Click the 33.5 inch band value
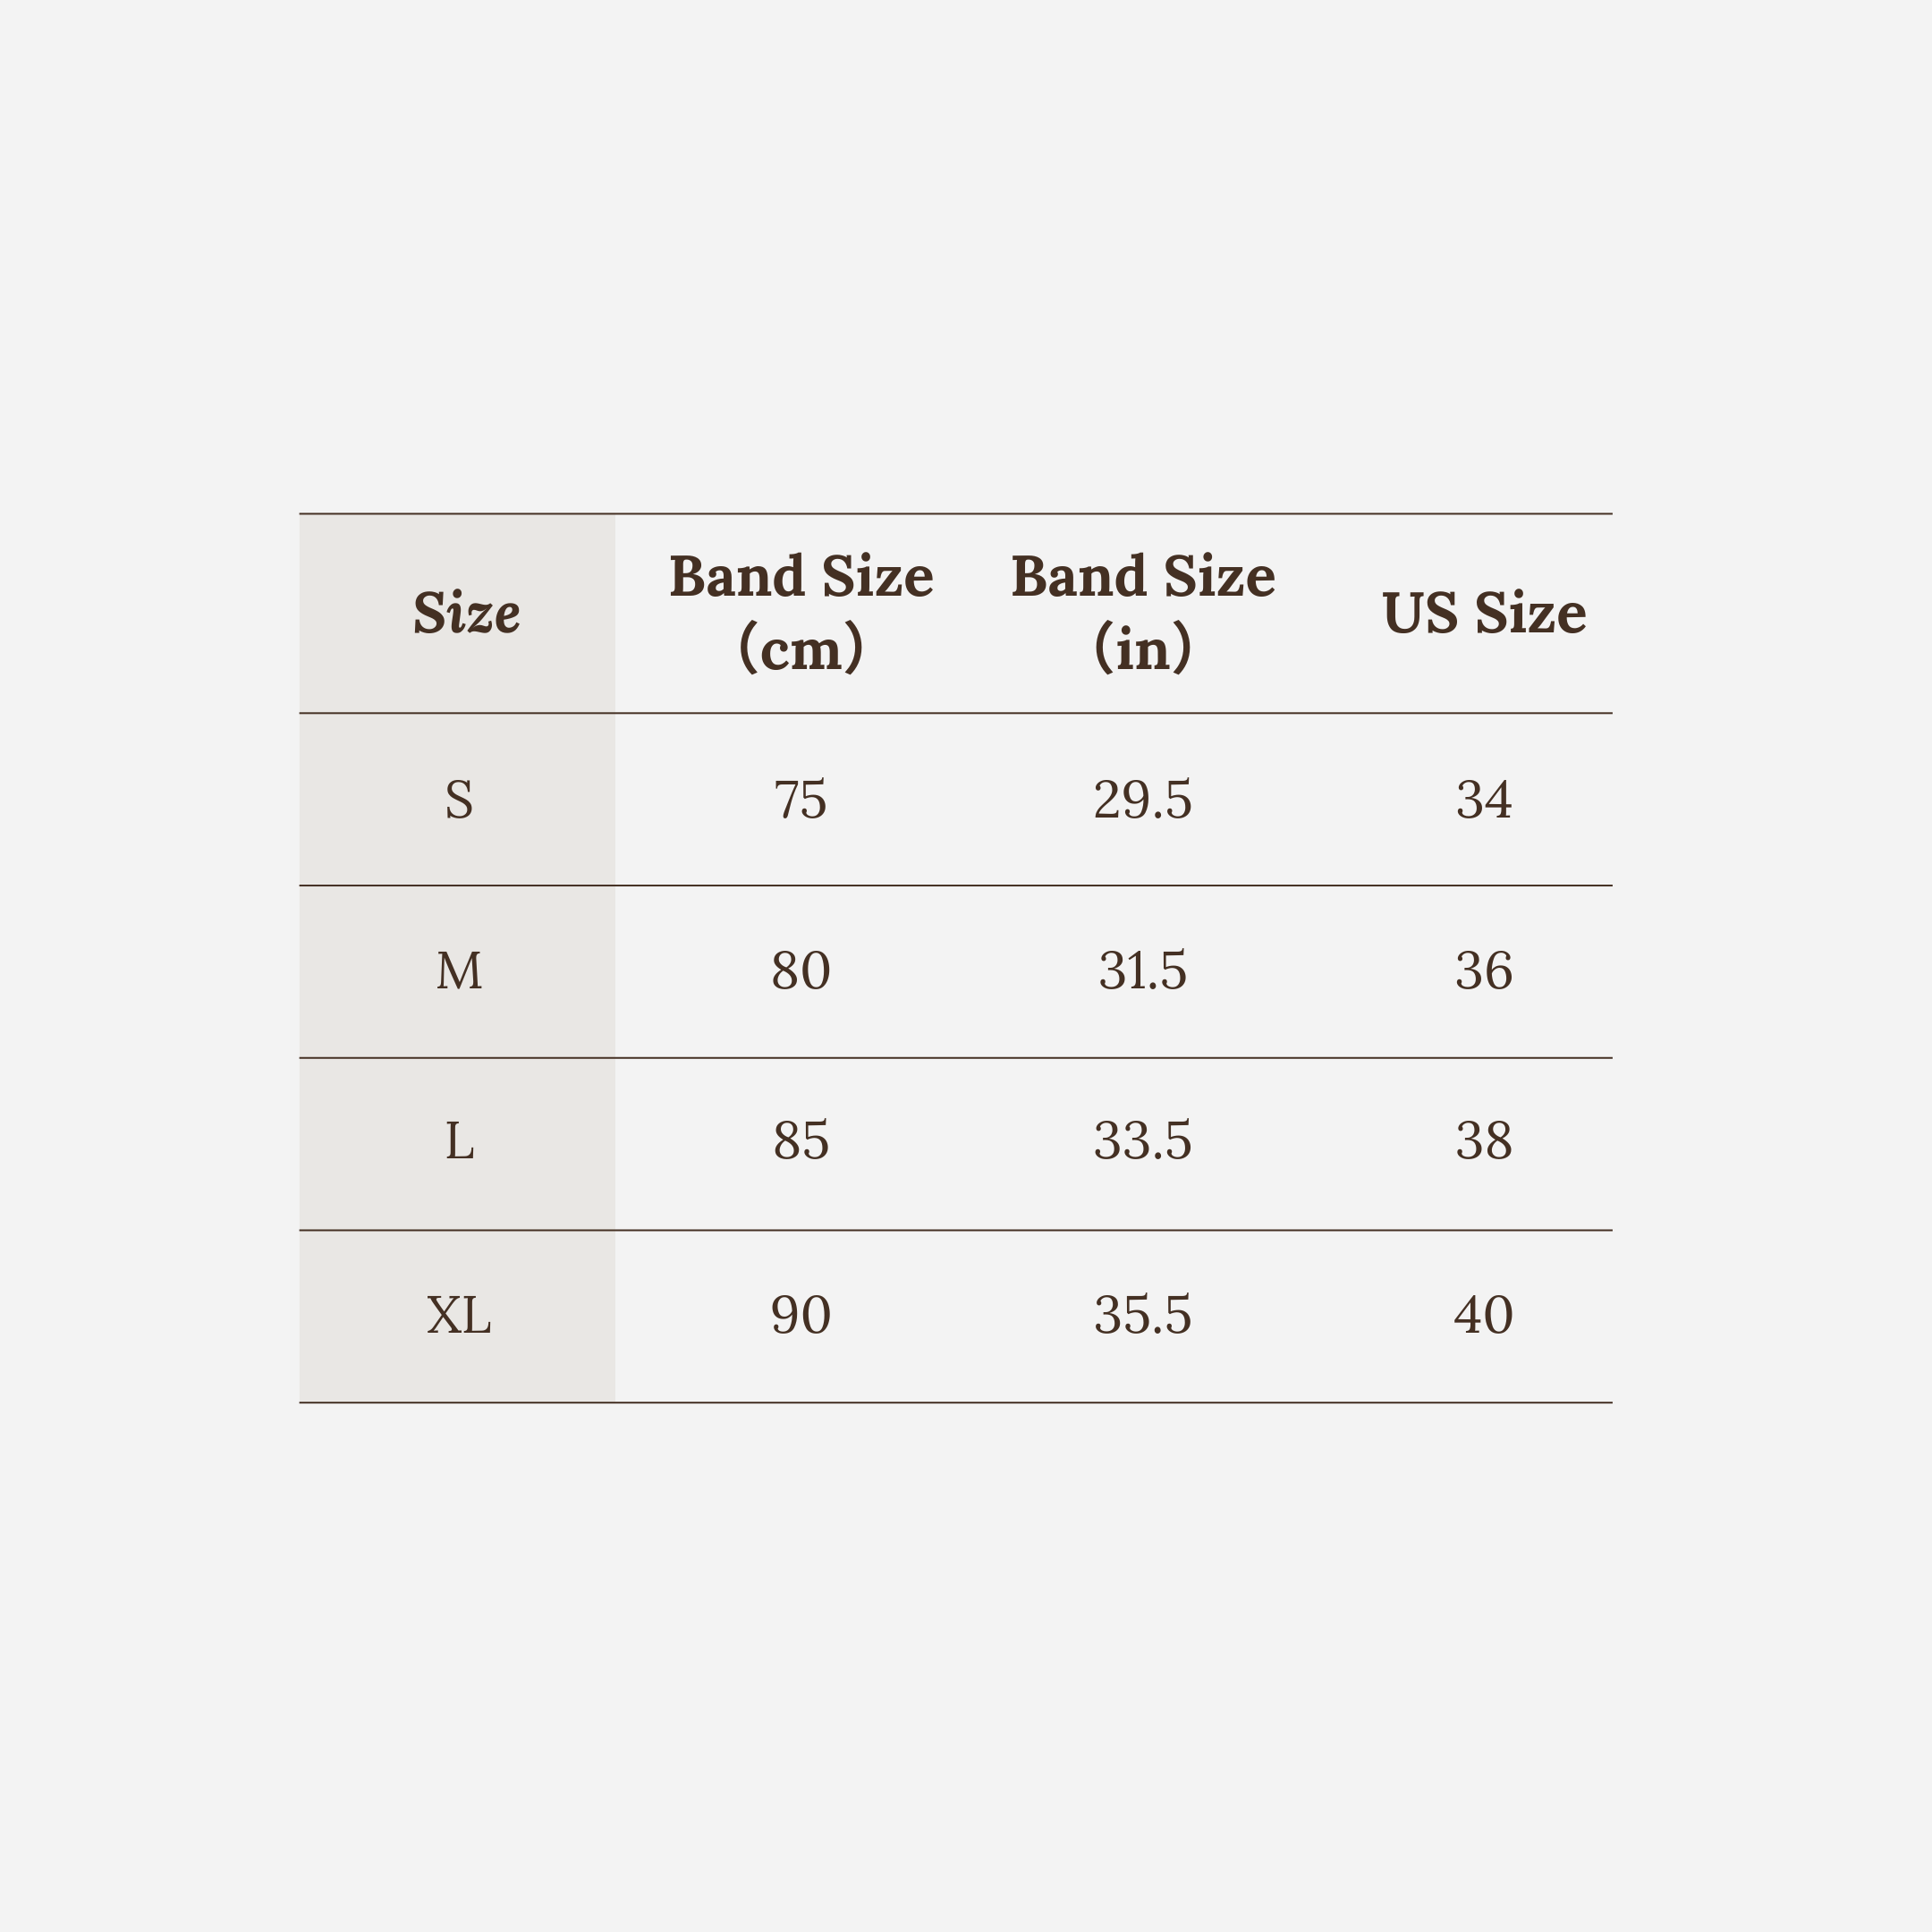The image size is (1932, 1932). point(1143,1141)
